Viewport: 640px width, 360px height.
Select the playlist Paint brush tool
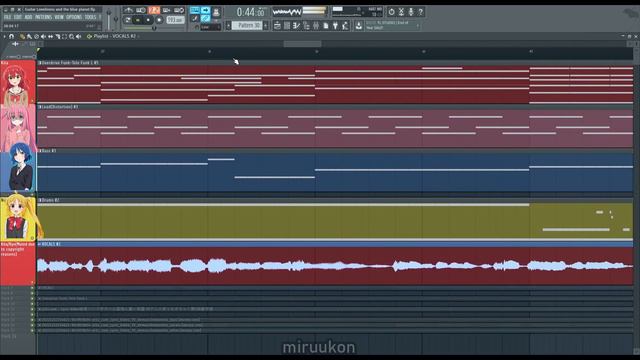pyautogui.click(x=29, y=36)
